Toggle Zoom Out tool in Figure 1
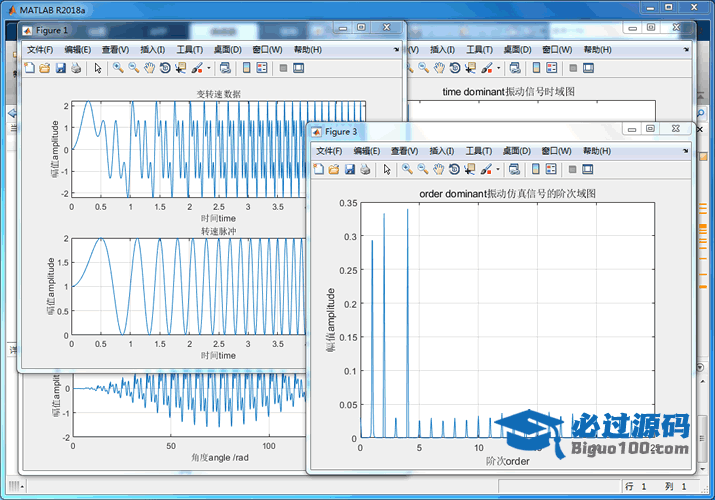Screen dimensions: 715x500 [x=134, y=68]
